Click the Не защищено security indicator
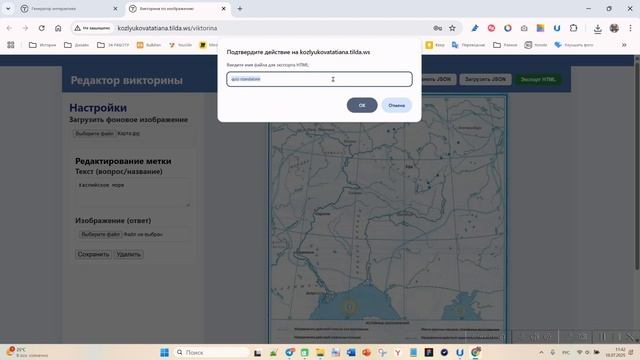The height and width of the screenshot is (360, 640). [93, 28]
